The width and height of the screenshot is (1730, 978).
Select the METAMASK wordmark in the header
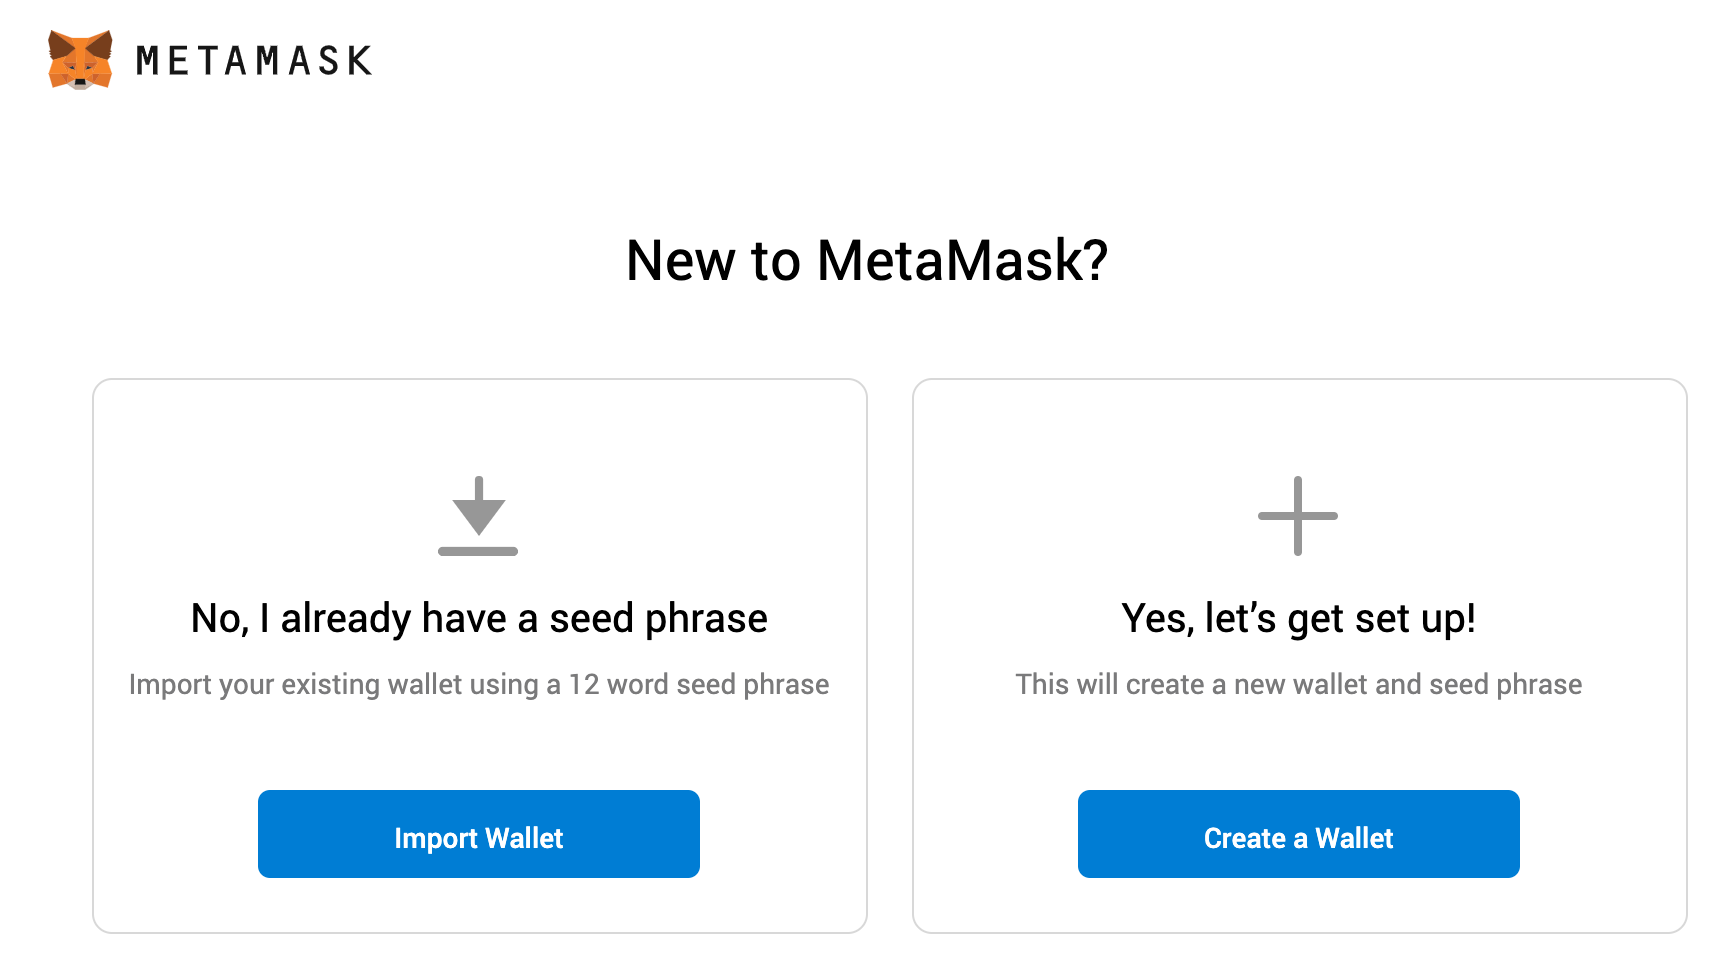coord(254,61)
